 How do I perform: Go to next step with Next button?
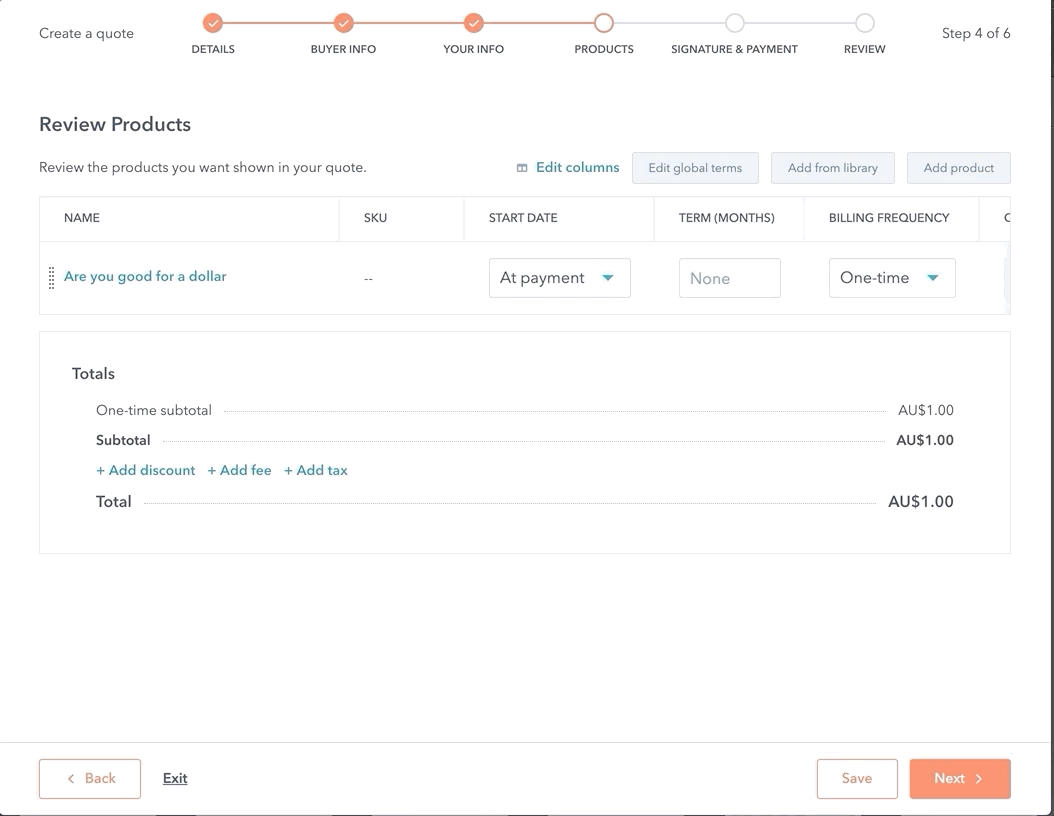pos(959,779)
